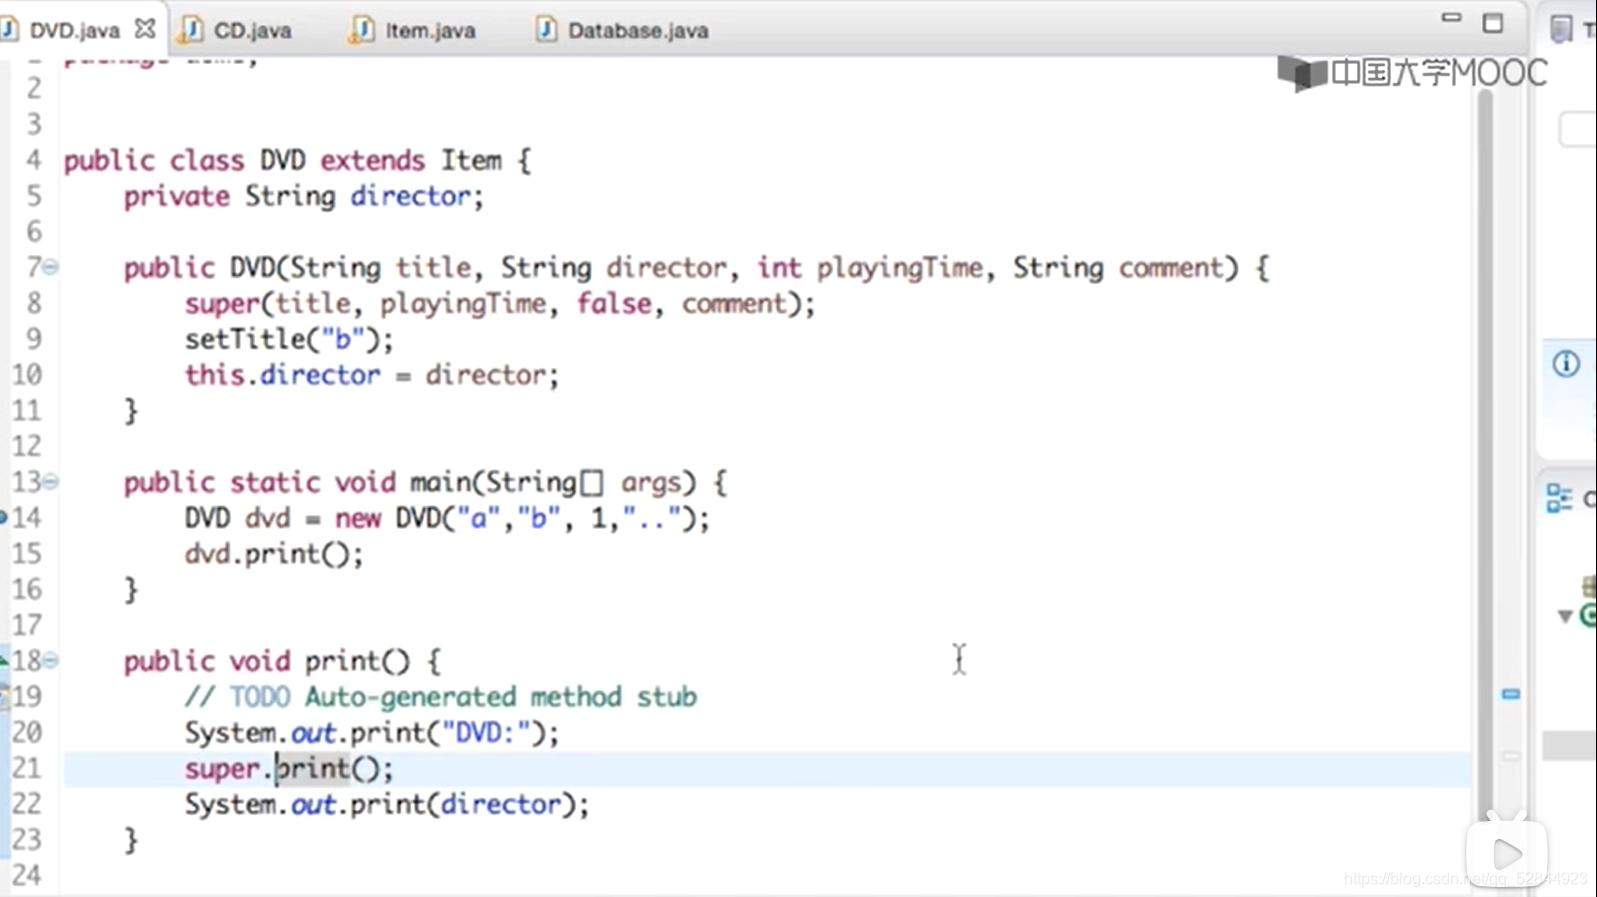This screenshot has height=897, width=1597.
Task: Click the marker beside line 14
Action: click(x=4, y=517)
